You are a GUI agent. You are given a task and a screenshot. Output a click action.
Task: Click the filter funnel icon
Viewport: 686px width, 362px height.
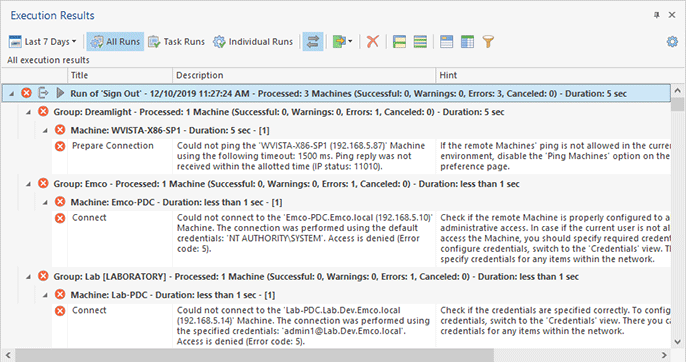(x=488, y=42)
